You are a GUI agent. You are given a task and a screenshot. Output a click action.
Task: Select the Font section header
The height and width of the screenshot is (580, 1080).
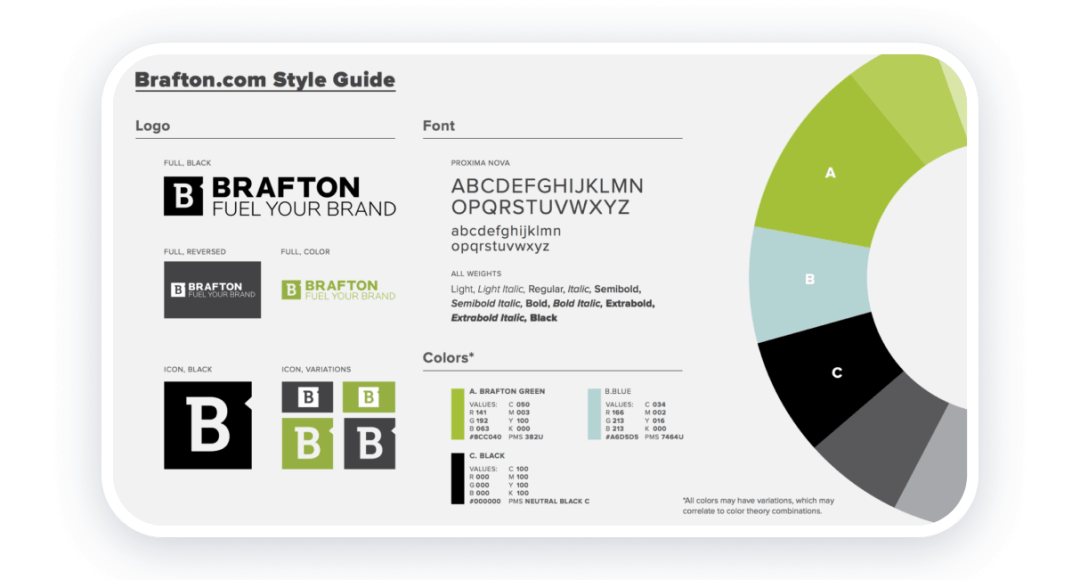pos(438,126)
